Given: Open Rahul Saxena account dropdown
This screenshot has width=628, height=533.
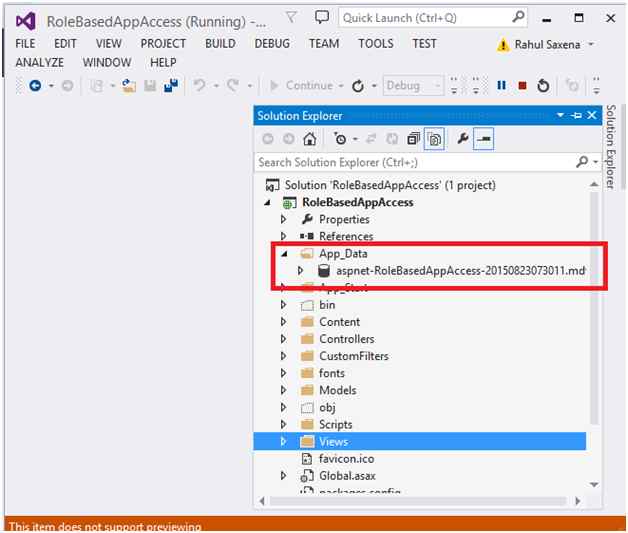Looking at the screenshot, I should click(591, 44).
